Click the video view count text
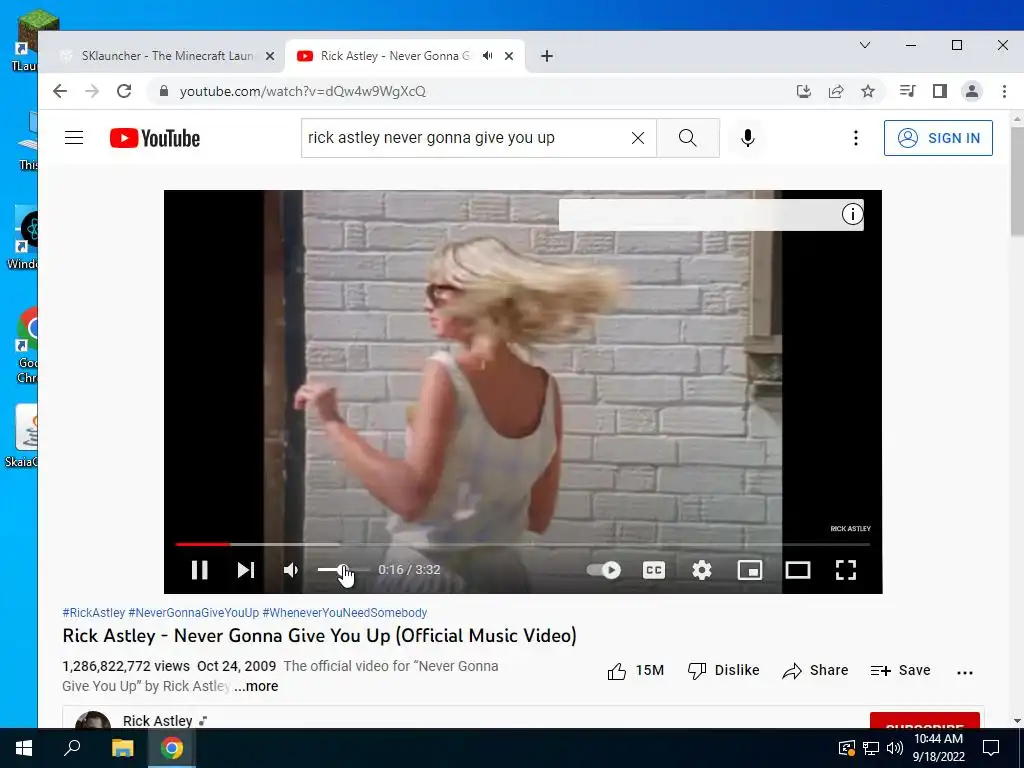Image resolution: width=1024 pixels, height=768 pixels. click(x=126, y=666)
